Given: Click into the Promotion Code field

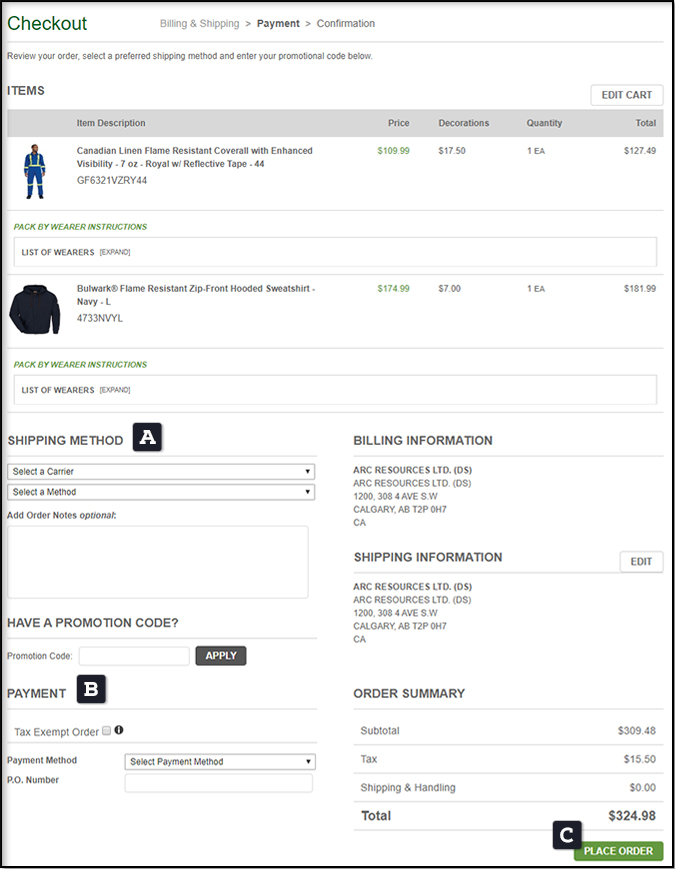Looking at the screenshot, I should (134, 656).
